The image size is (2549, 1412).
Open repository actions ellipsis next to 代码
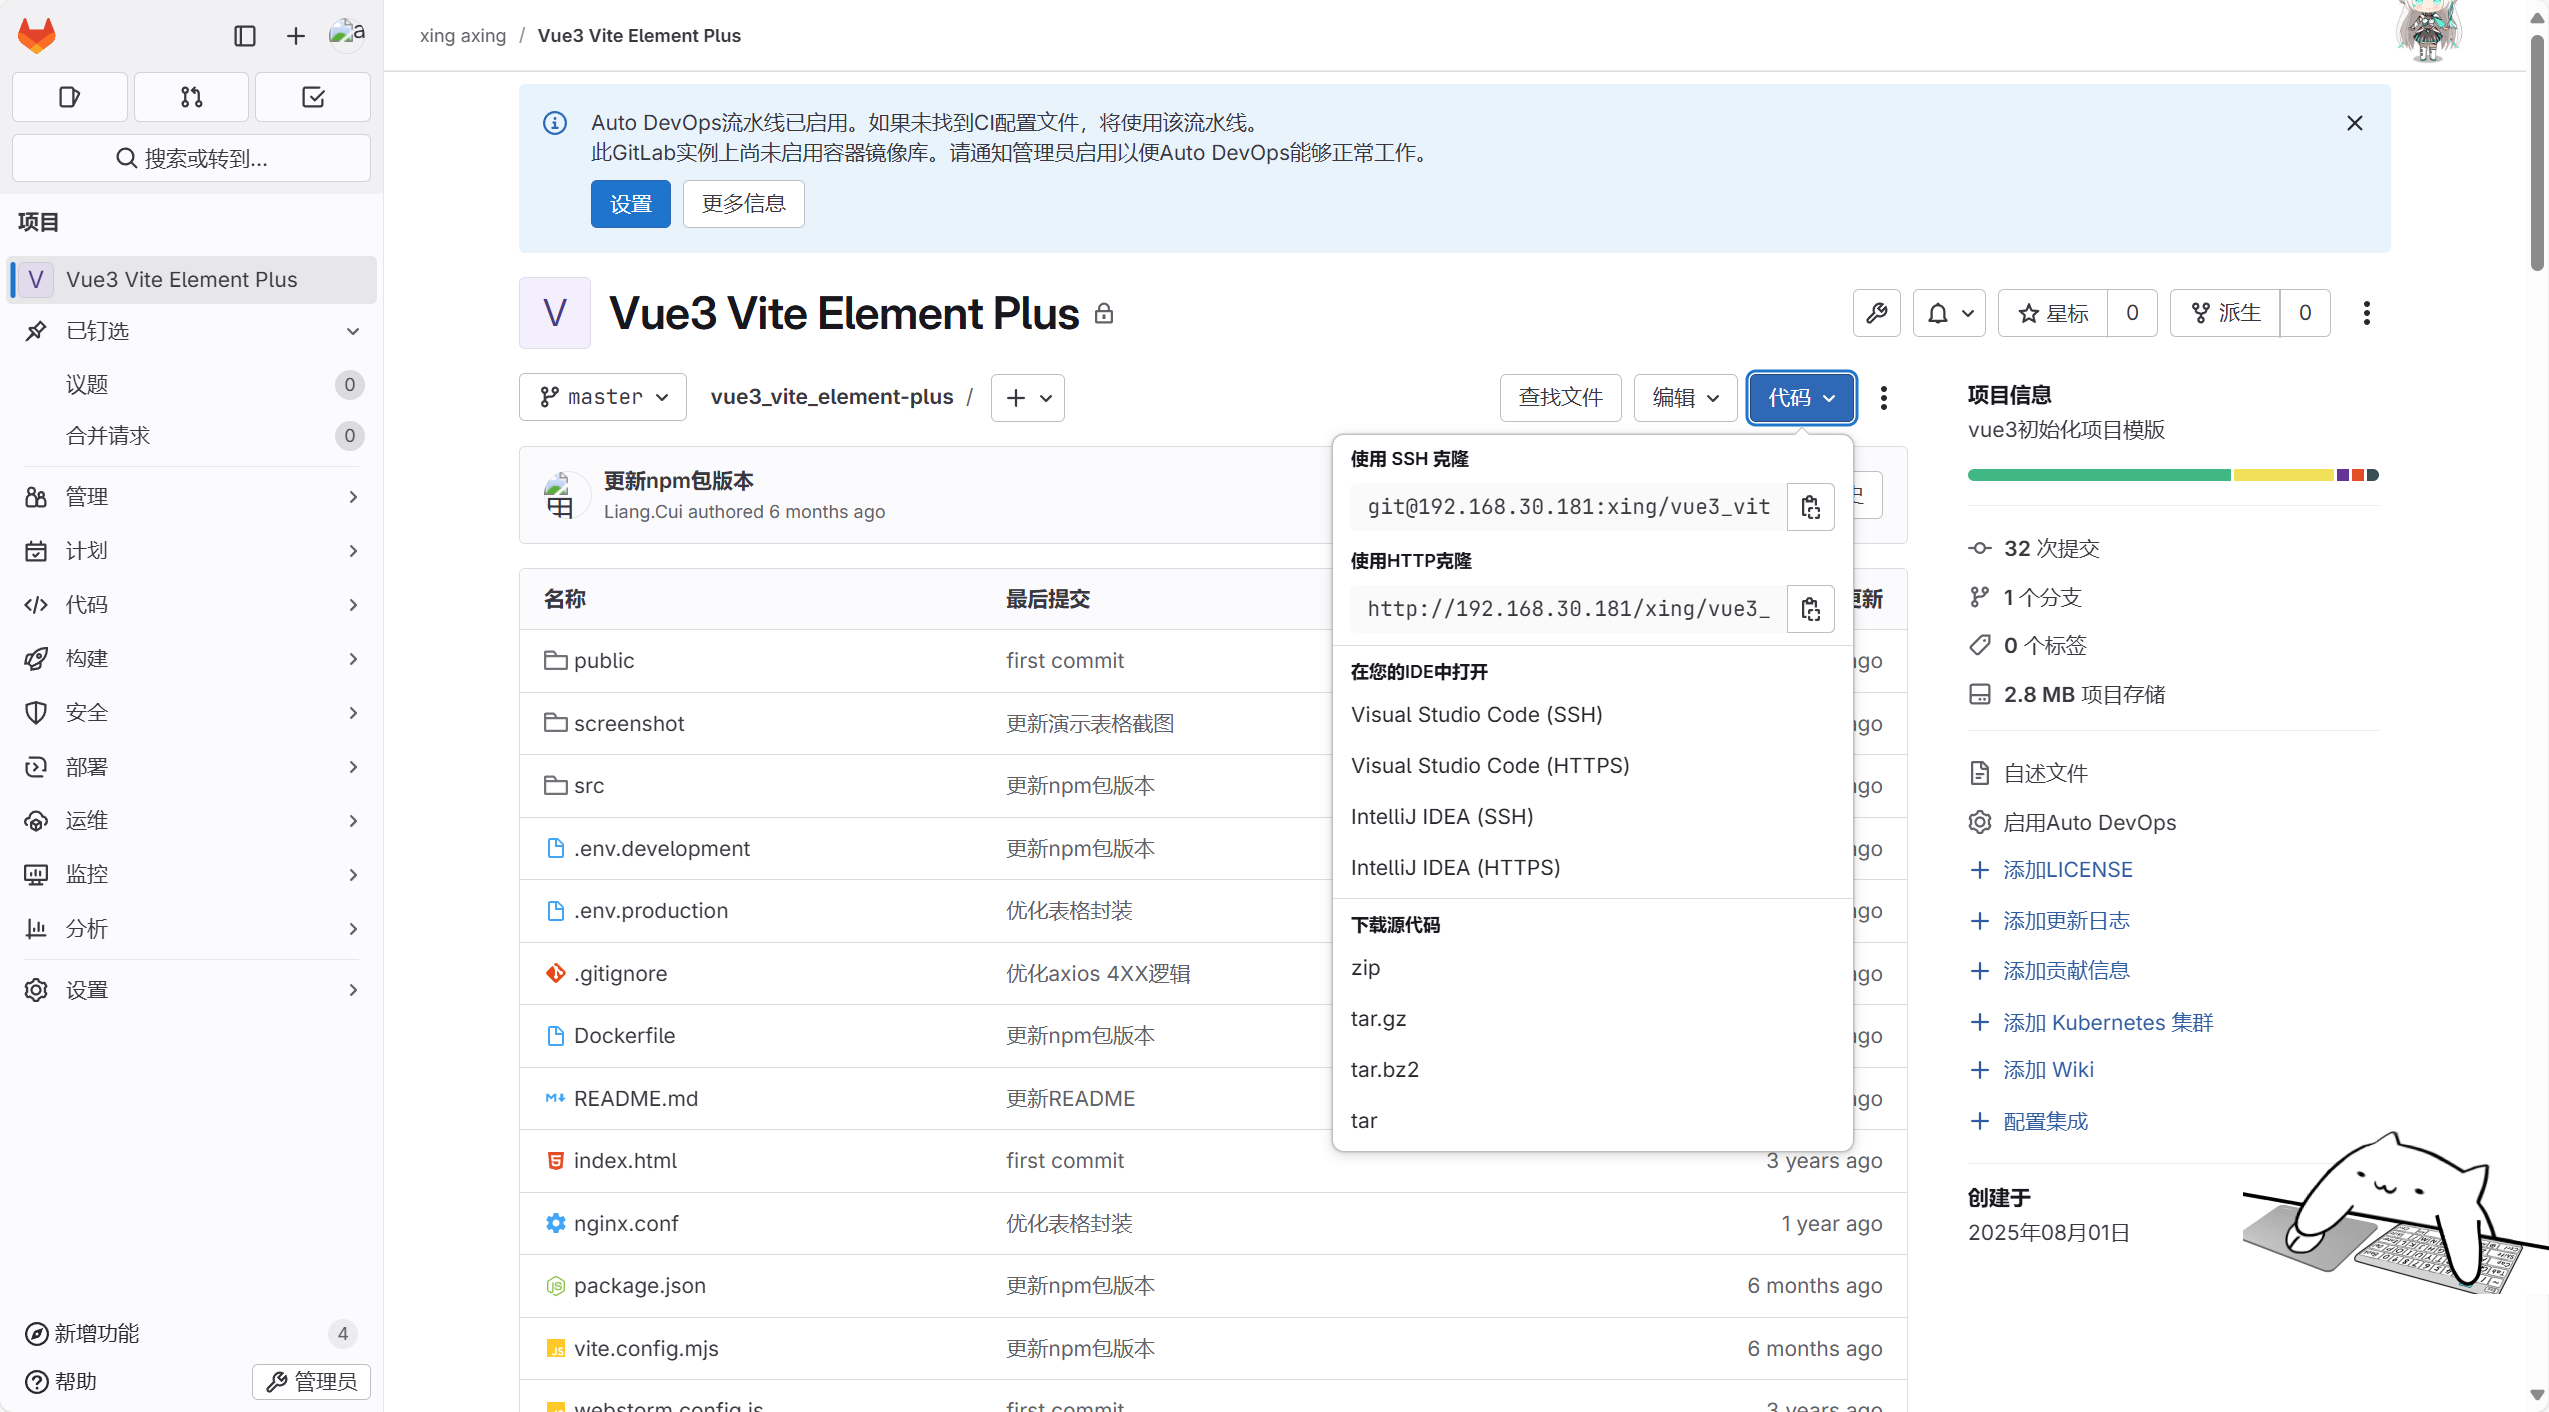pos(1884,398)
